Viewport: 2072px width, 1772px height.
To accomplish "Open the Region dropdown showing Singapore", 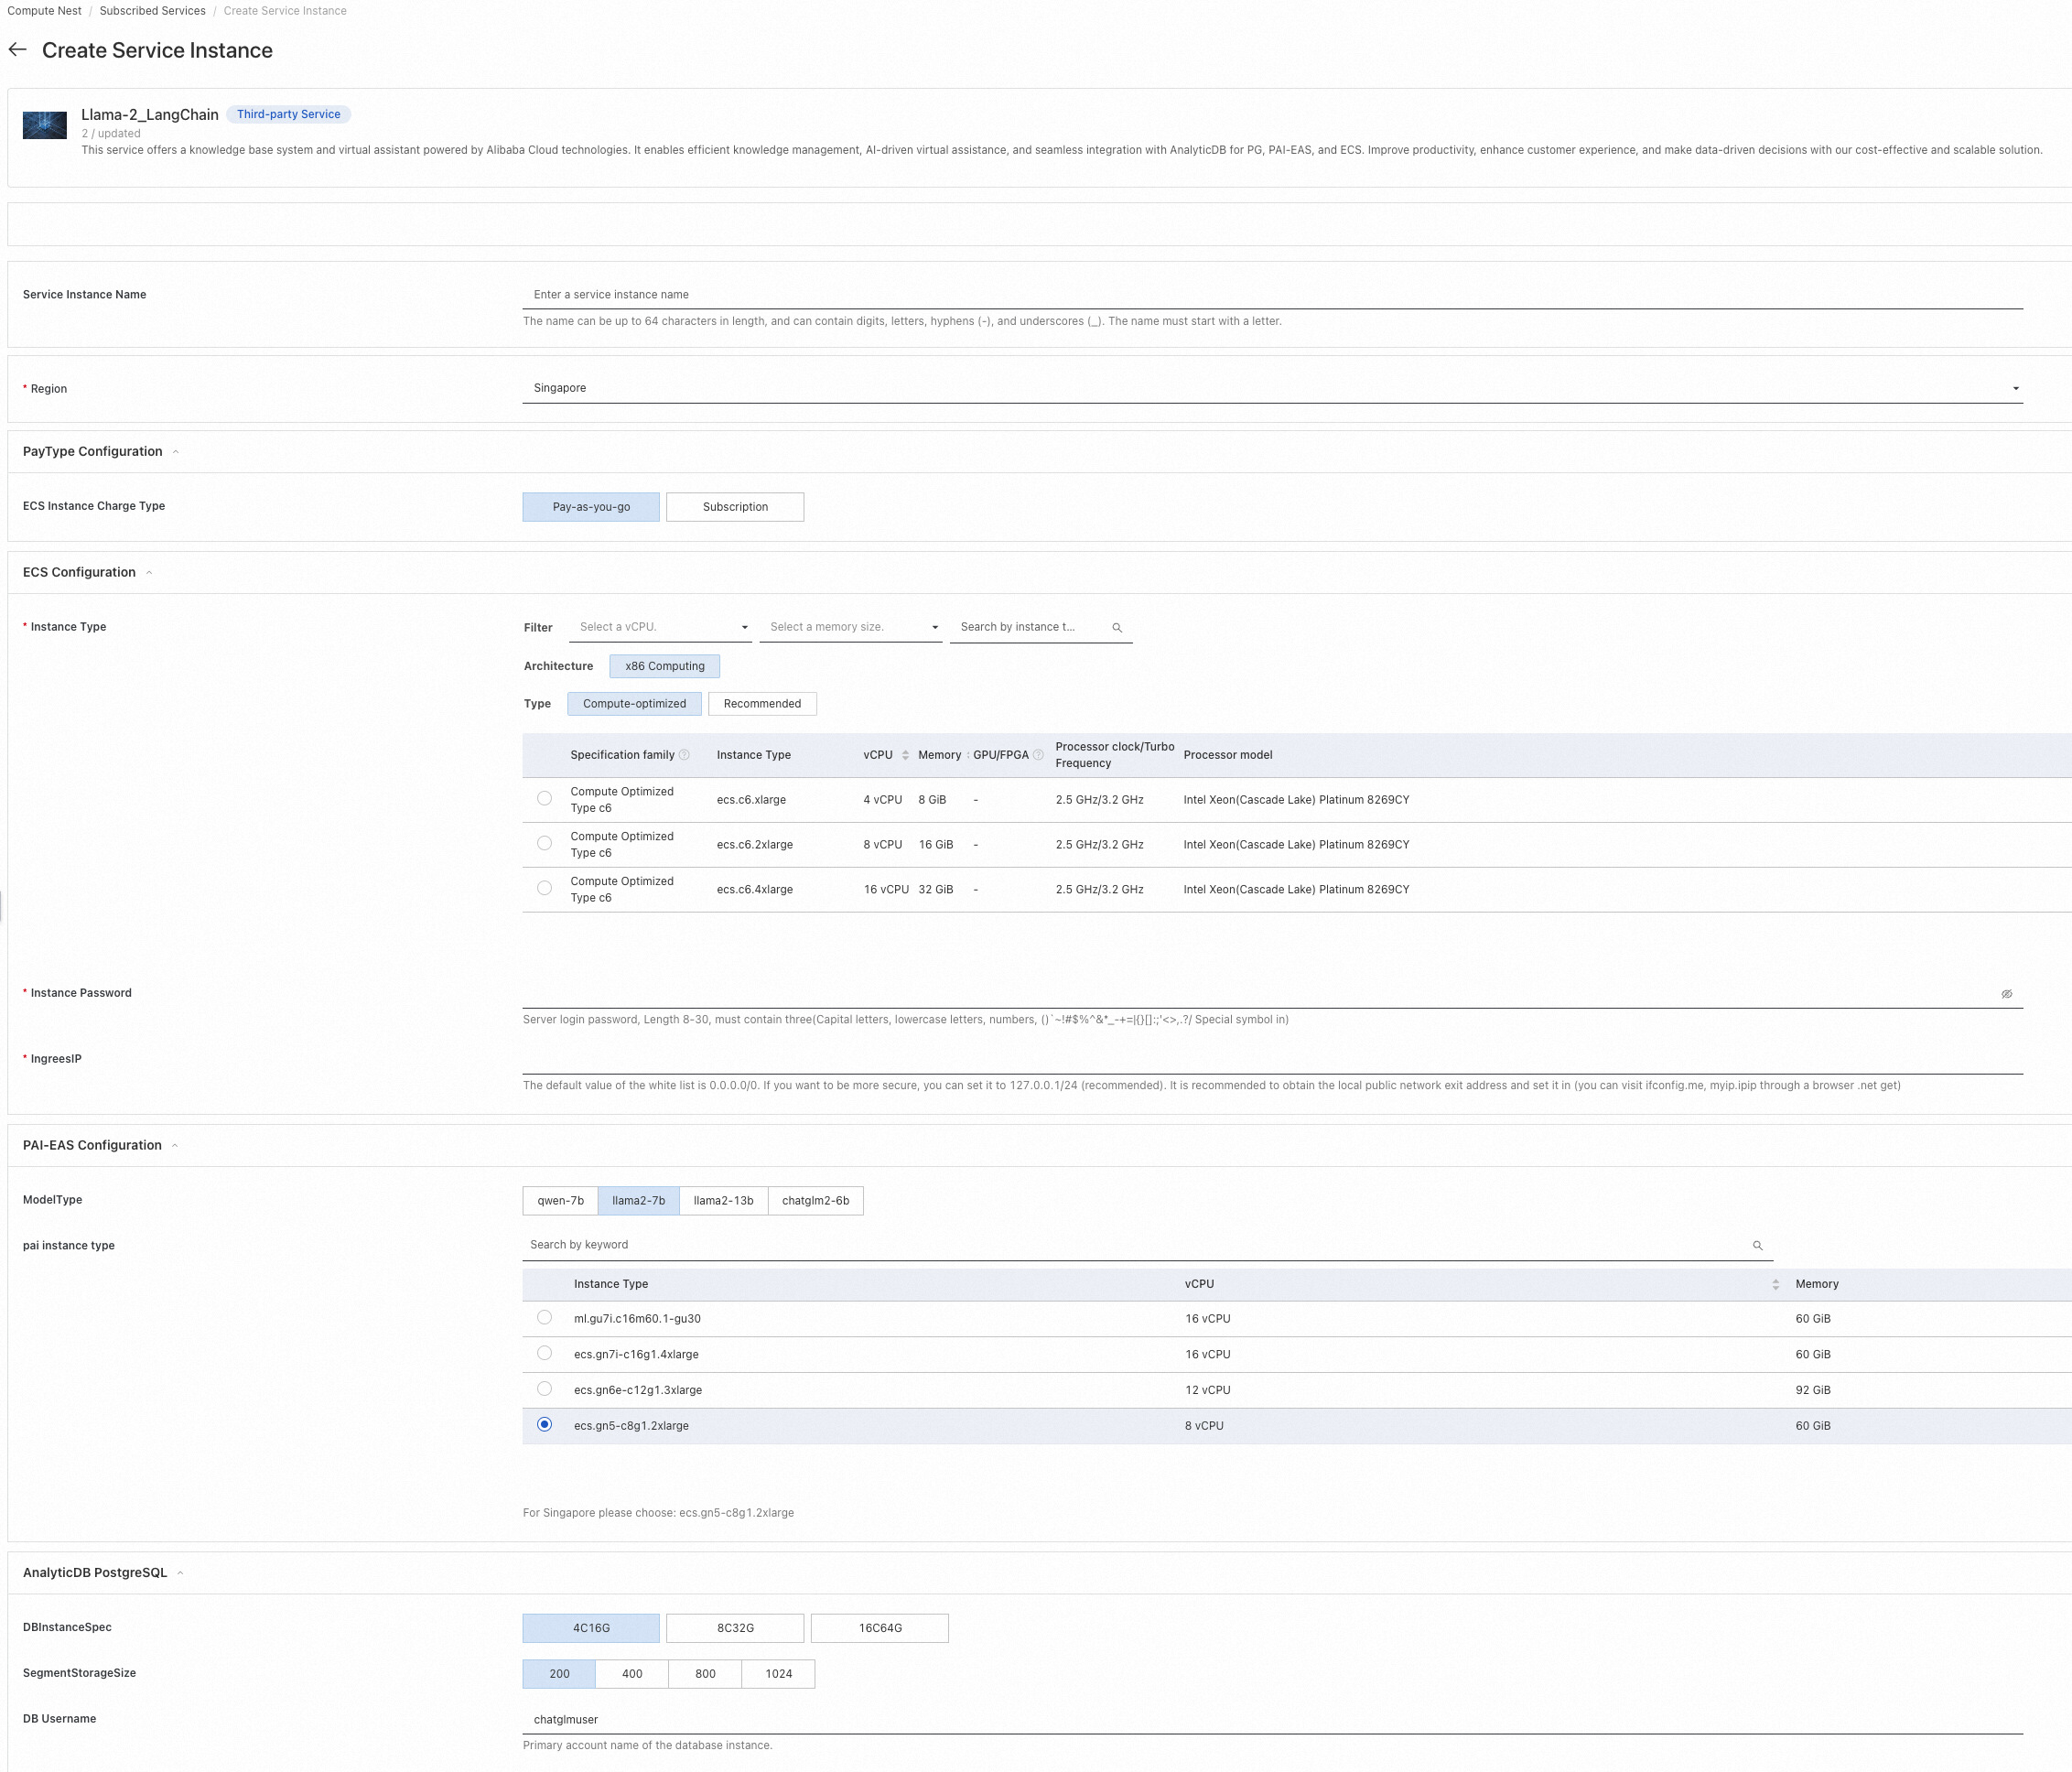I will (x=1272, y=388).
